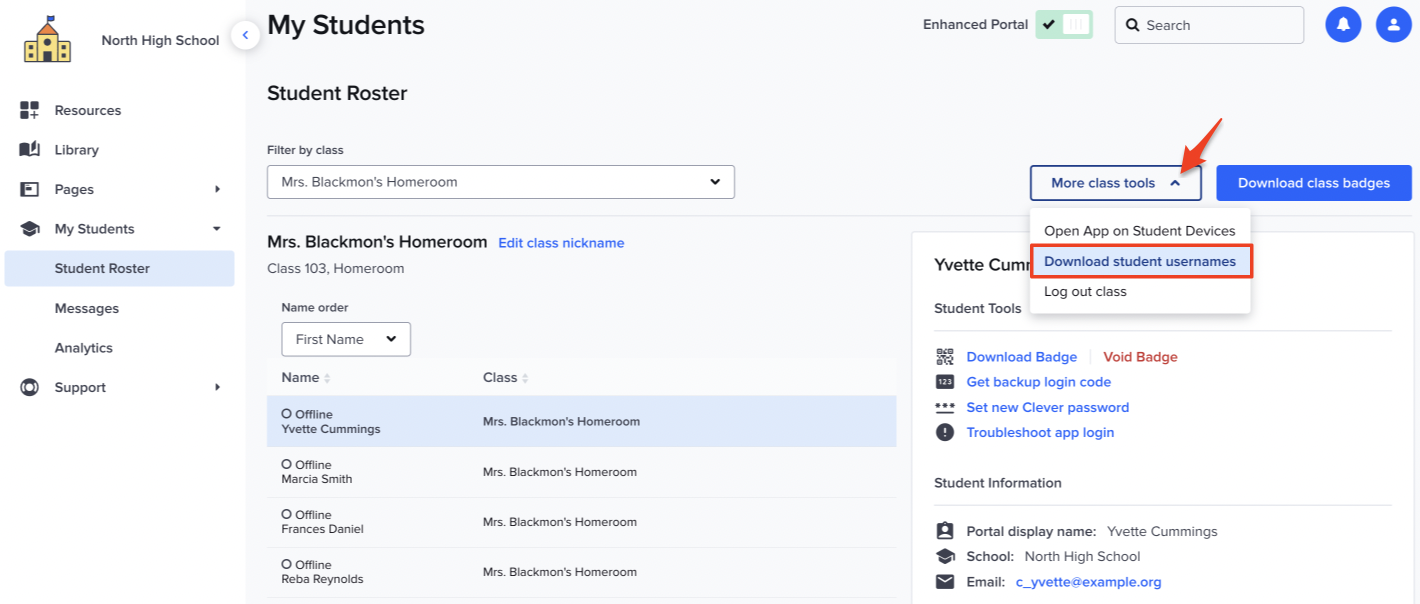Select the My Students sidebar icon

27,228
